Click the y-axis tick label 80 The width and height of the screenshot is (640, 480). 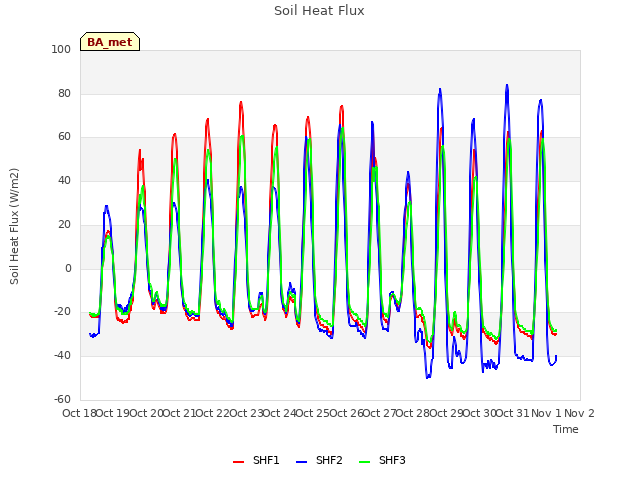click(x=64, y=93)
